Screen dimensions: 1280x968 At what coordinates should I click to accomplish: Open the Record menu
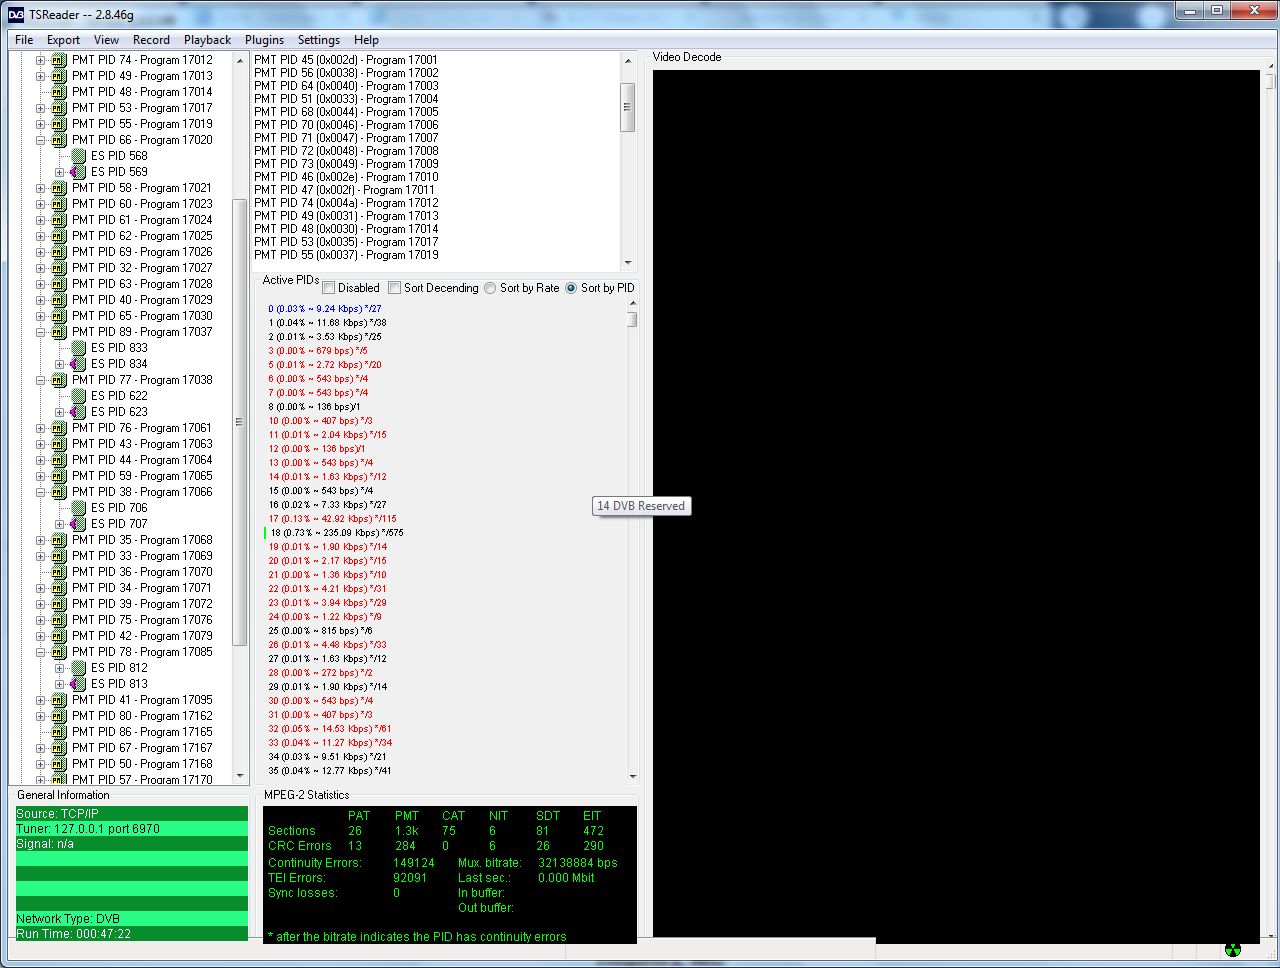pos(151,40)
